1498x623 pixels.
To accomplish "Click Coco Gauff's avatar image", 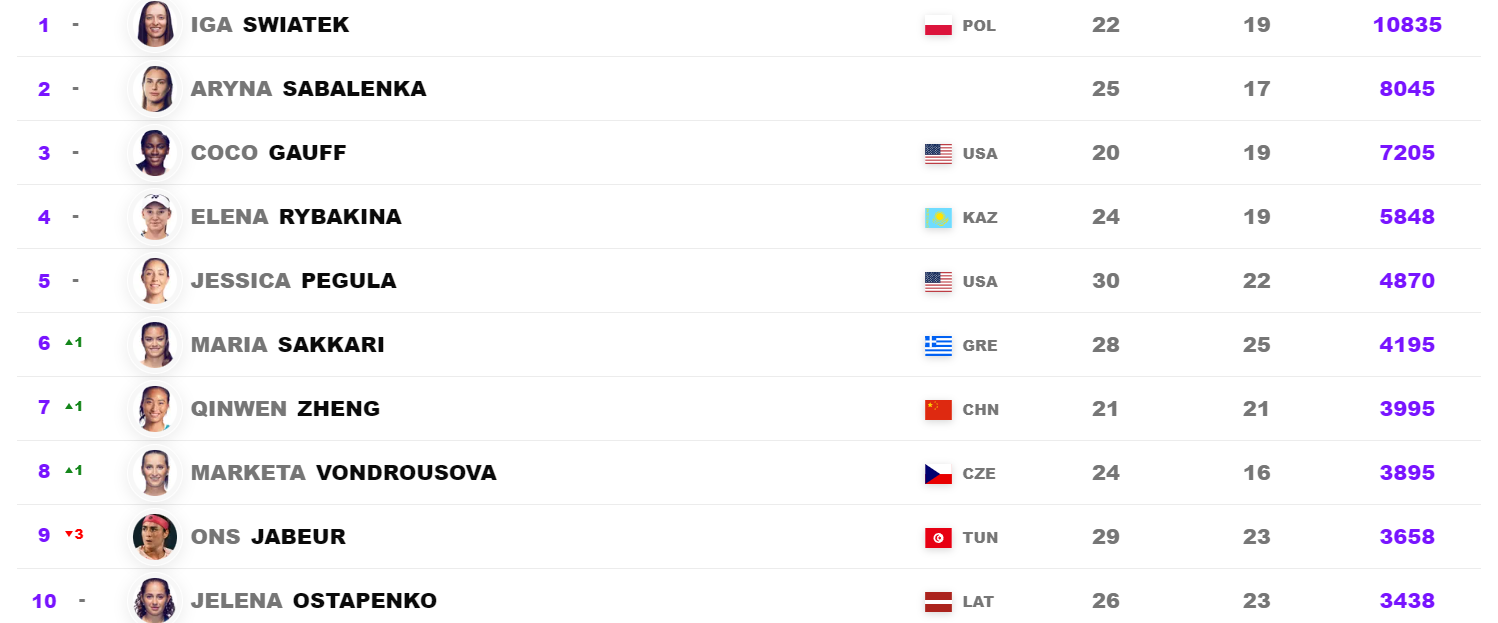I will [x=155, y=153].
